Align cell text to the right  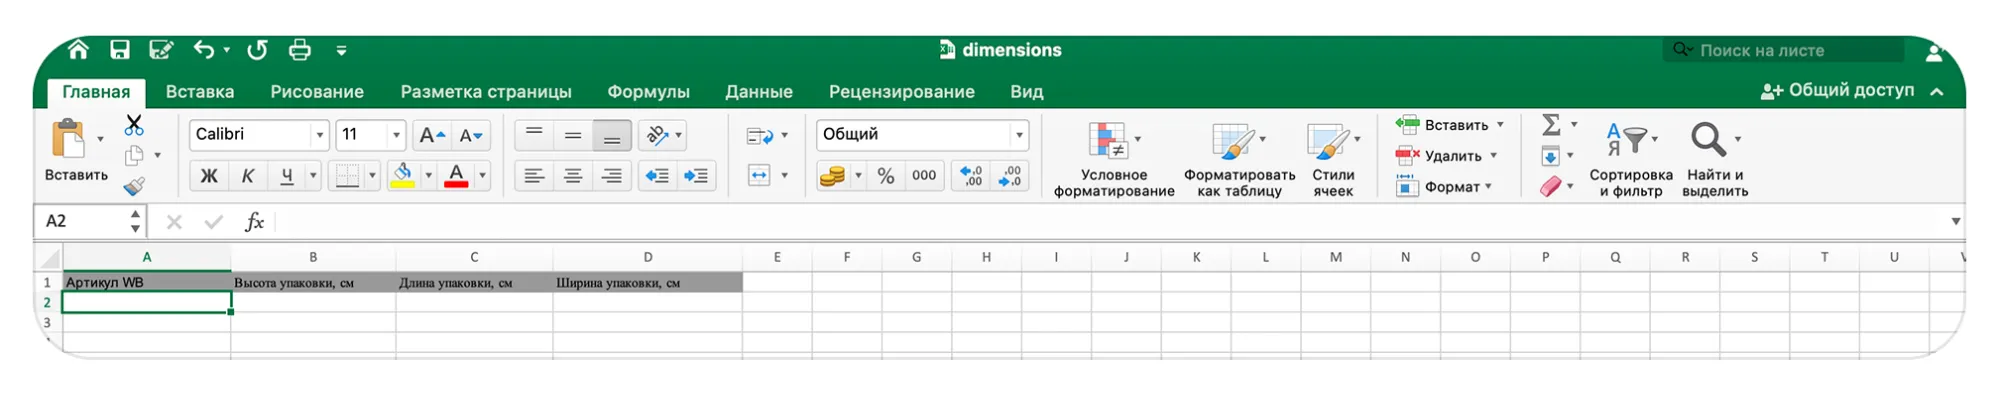pos(612,176)
